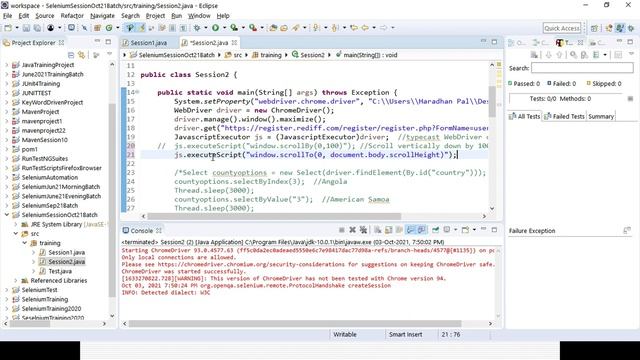Open the File menu
Screen dimensions: 640x360
(7, 16)
